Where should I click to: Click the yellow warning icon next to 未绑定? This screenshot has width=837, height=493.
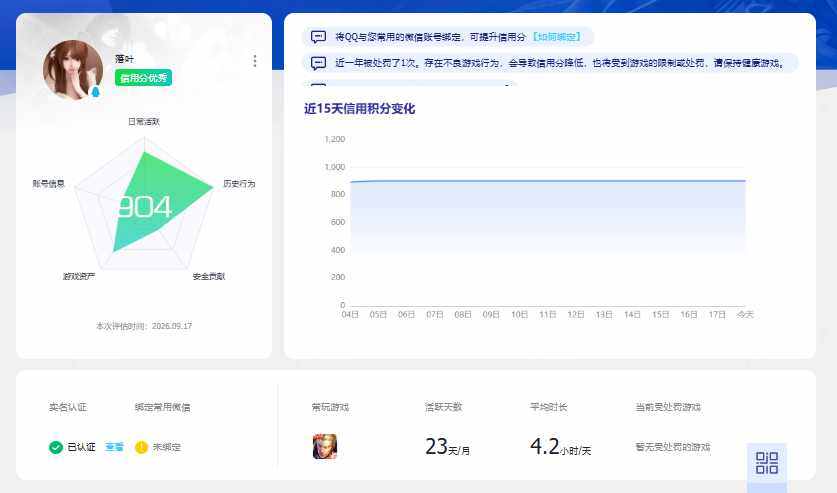(x=141, y=447)
